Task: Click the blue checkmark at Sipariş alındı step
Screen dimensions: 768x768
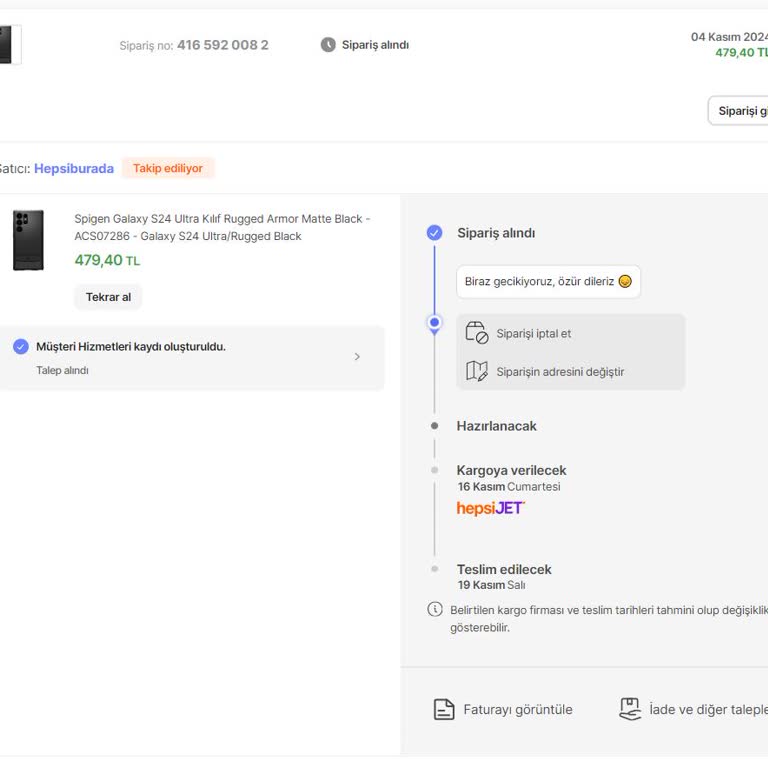Action: coord(434,233)
